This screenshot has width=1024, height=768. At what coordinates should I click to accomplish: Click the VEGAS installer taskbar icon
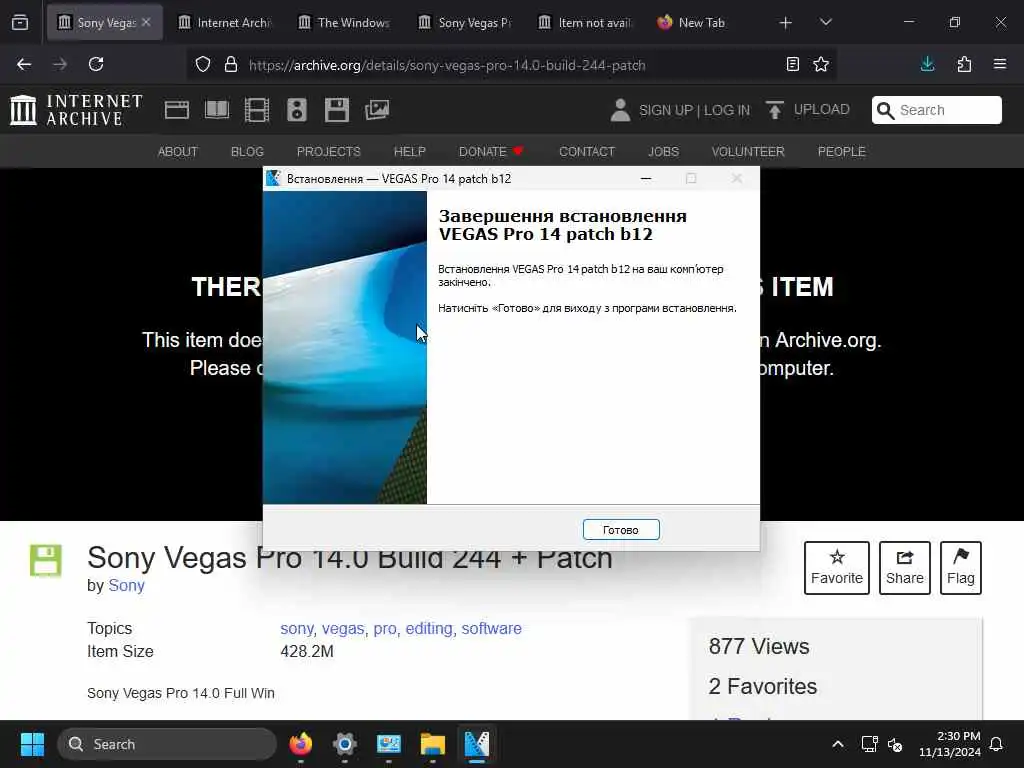(477, 744)
